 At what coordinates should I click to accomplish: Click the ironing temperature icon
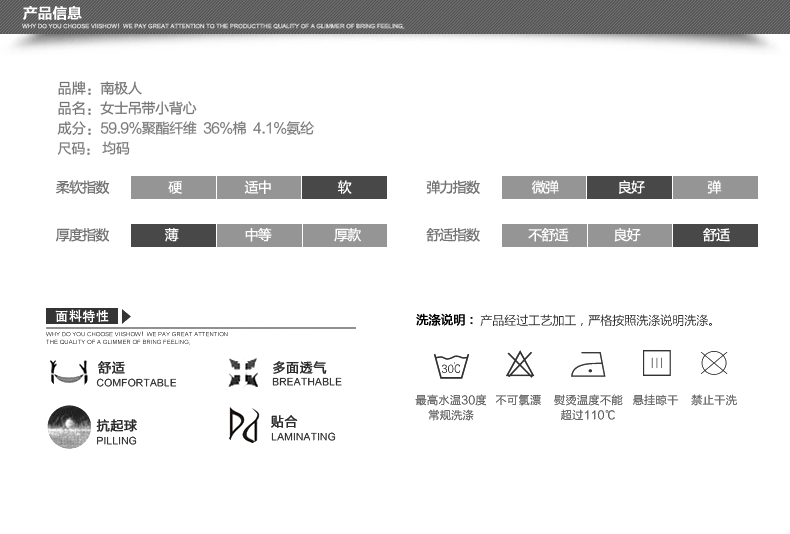(x=588, y=364)
